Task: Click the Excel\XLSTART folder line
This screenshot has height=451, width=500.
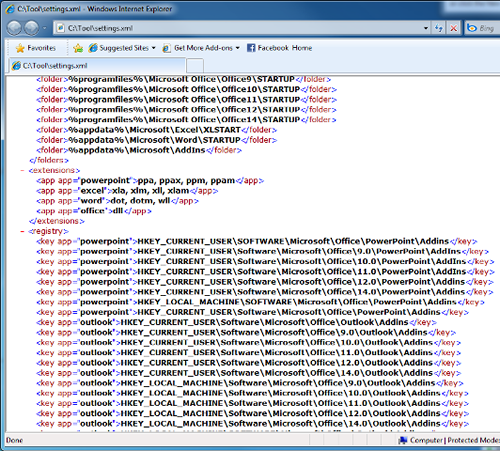Action: pyautogui.click(x=156, y=130)
